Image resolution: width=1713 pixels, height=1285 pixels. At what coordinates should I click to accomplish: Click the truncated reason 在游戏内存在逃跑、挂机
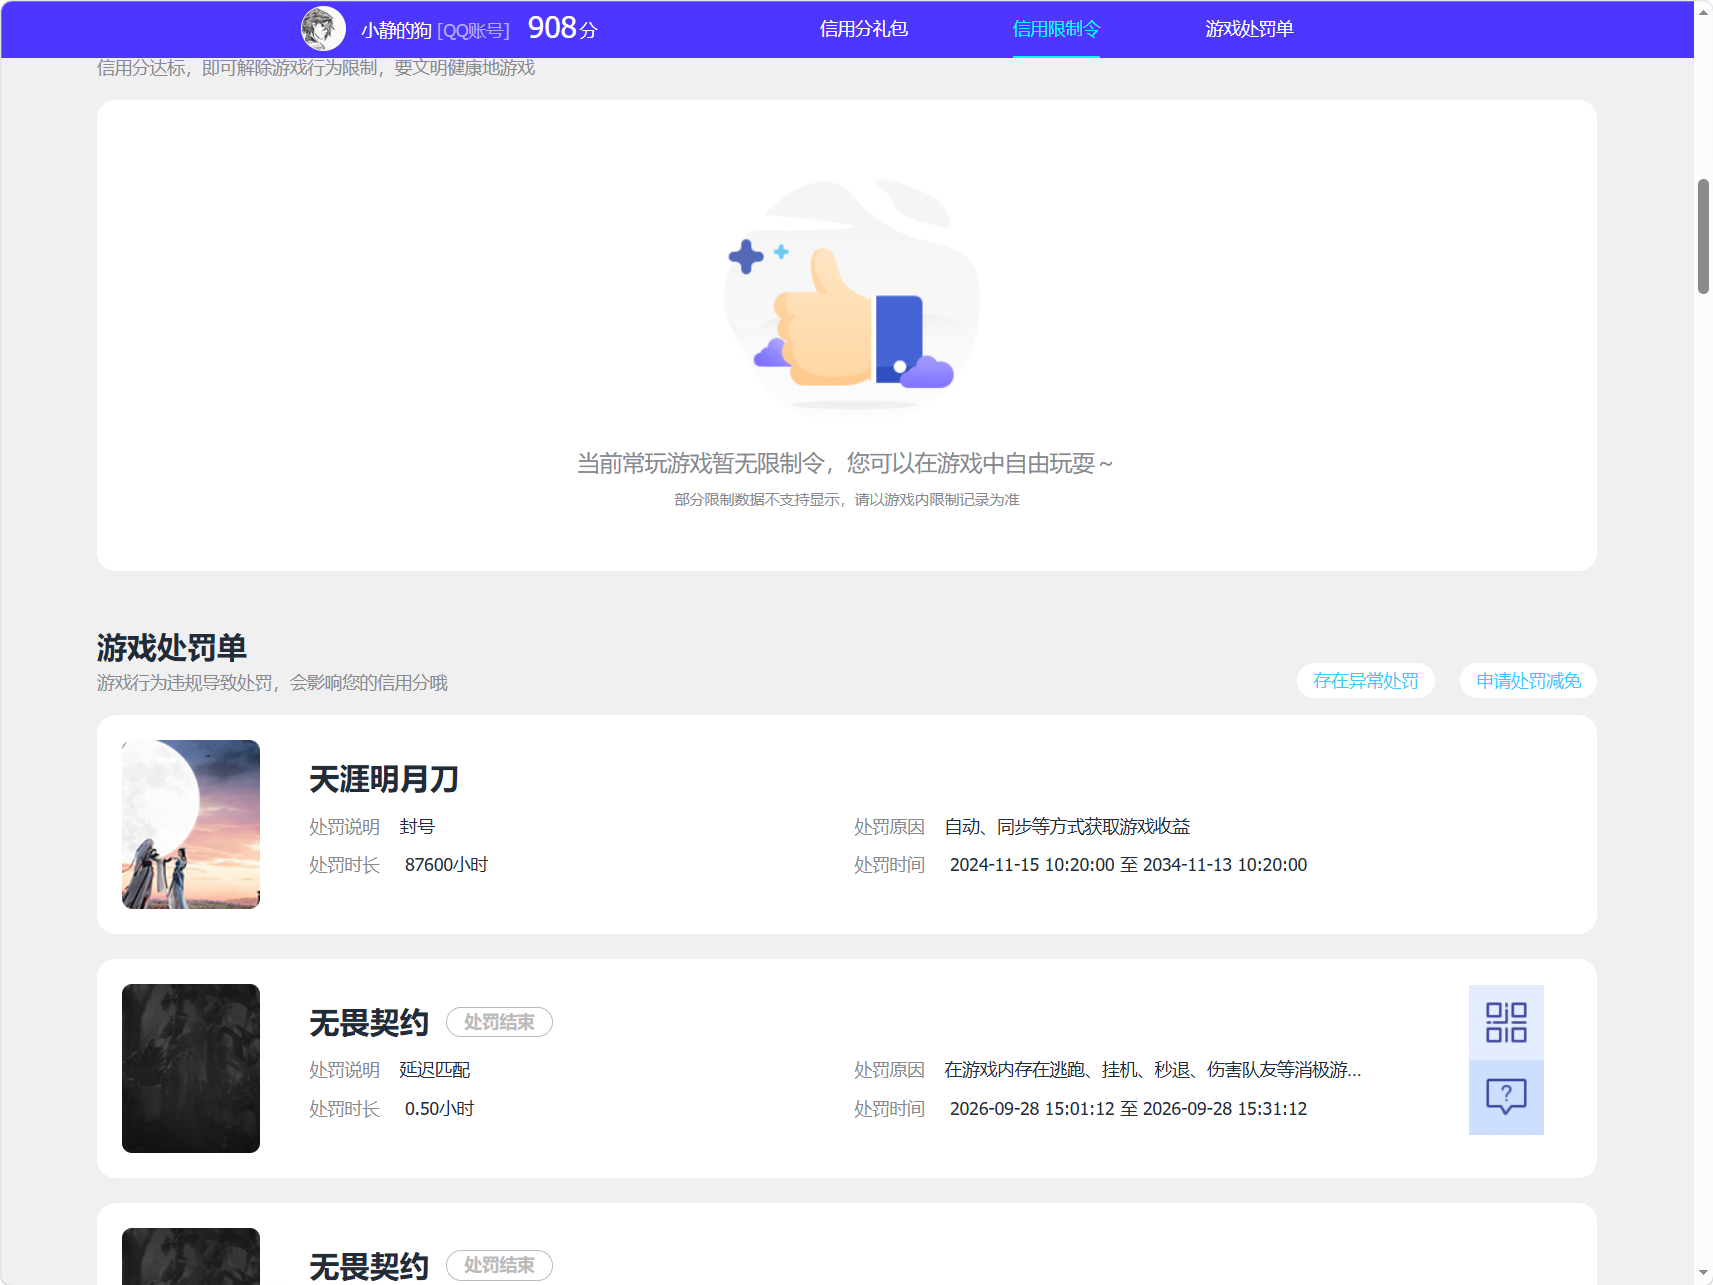[1153, 1070]
